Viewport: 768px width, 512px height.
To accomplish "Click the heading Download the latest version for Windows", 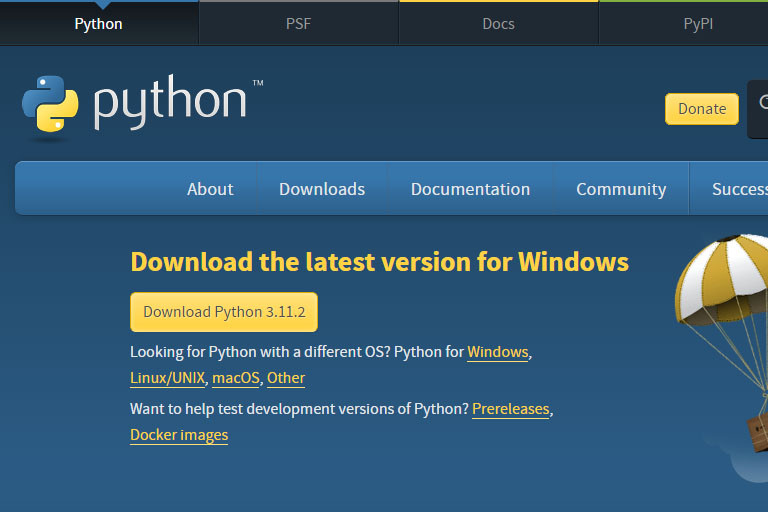I will (x=380, y=262).
